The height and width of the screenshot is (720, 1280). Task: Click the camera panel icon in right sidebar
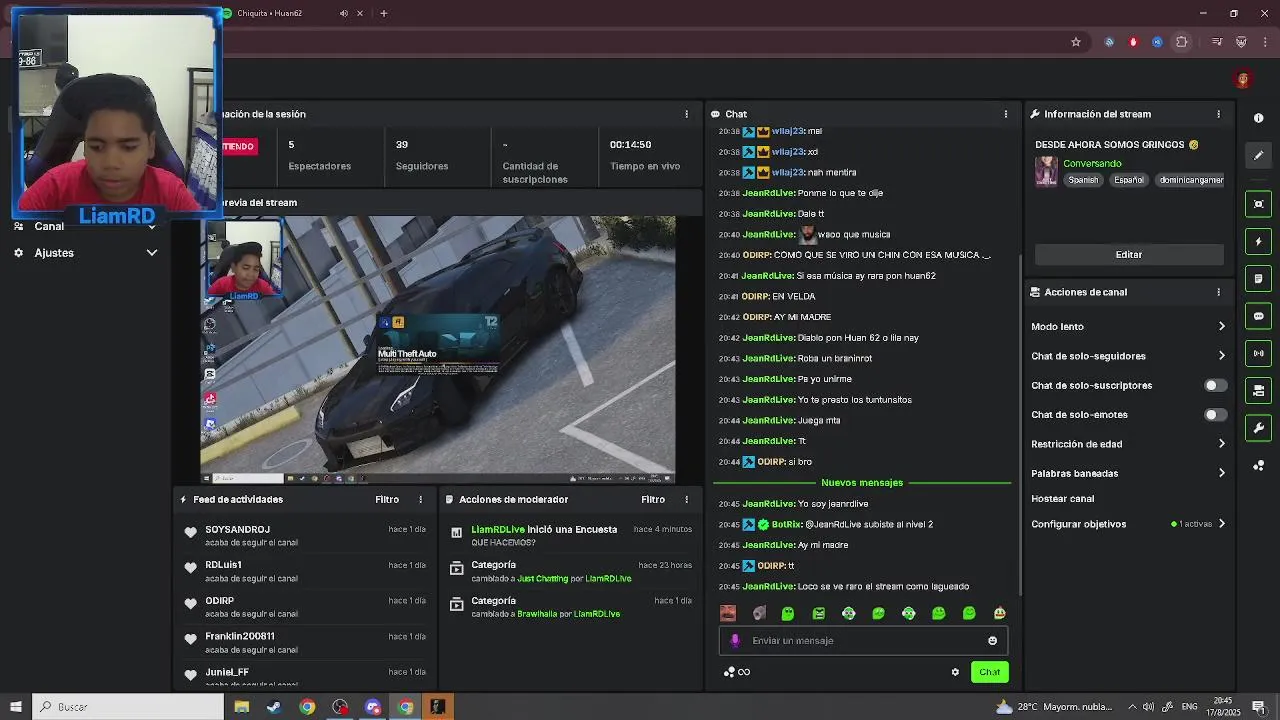[x=1258, y=390]
